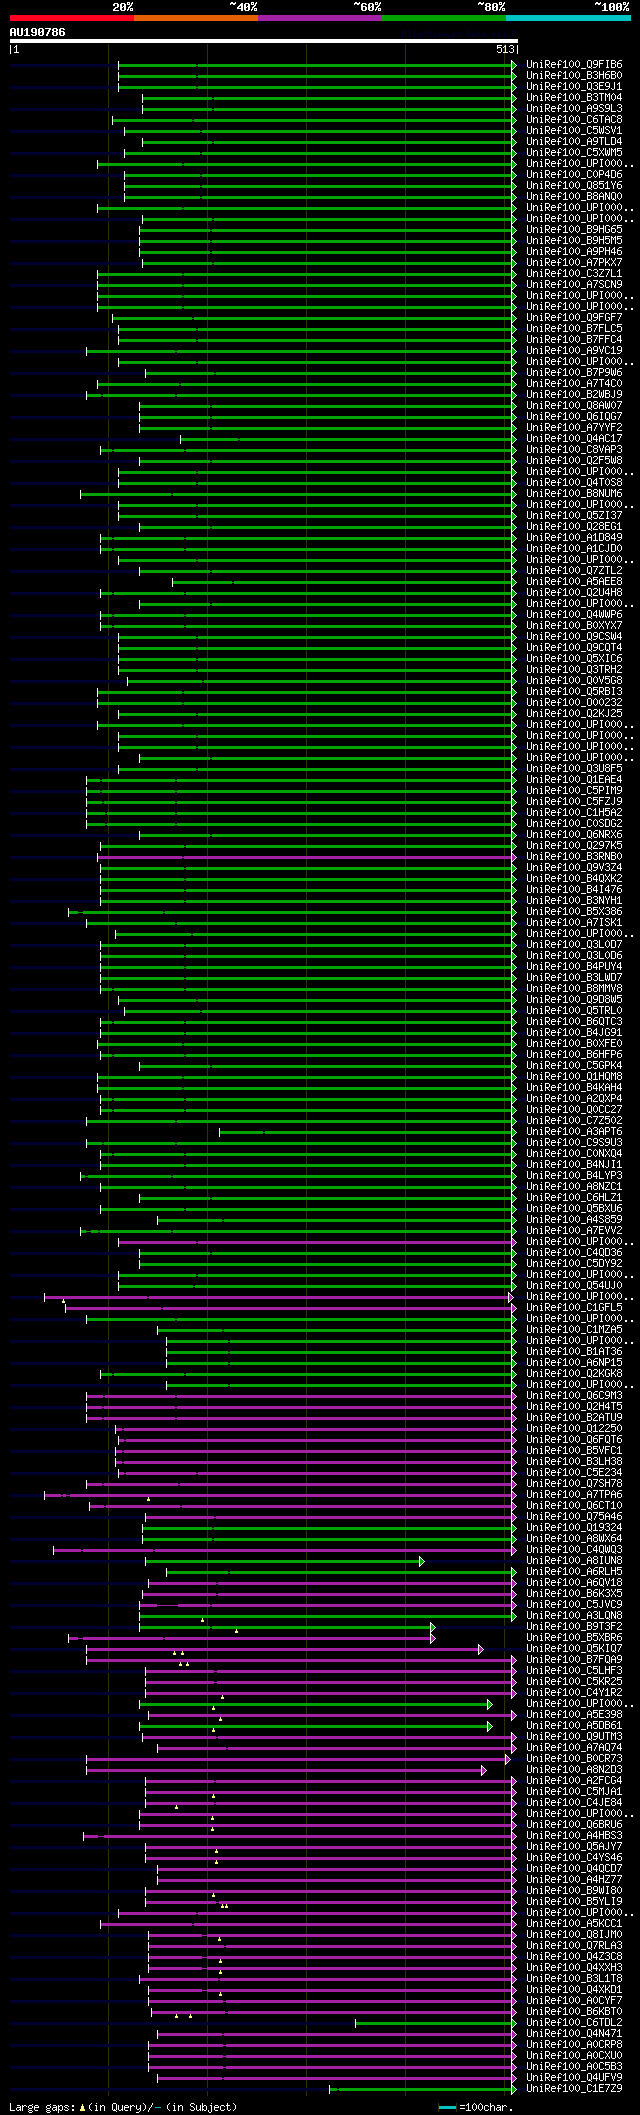
Task: Select label UniRef100_A7PKX7
Action: coord(574,262)
